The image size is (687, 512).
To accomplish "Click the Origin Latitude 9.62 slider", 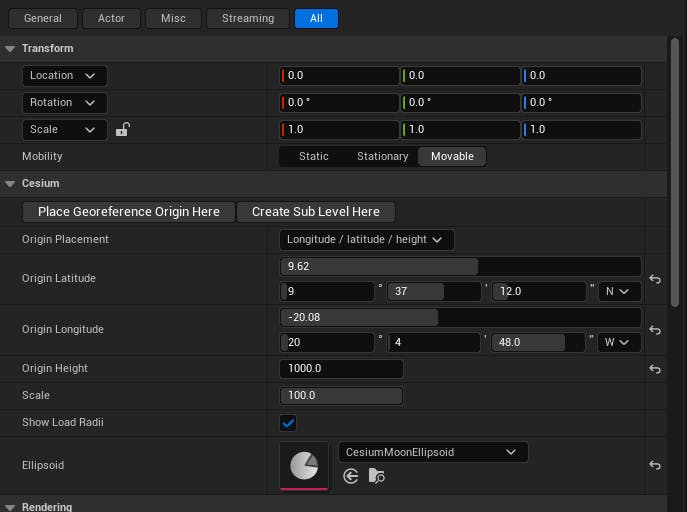I will (460, 266).
